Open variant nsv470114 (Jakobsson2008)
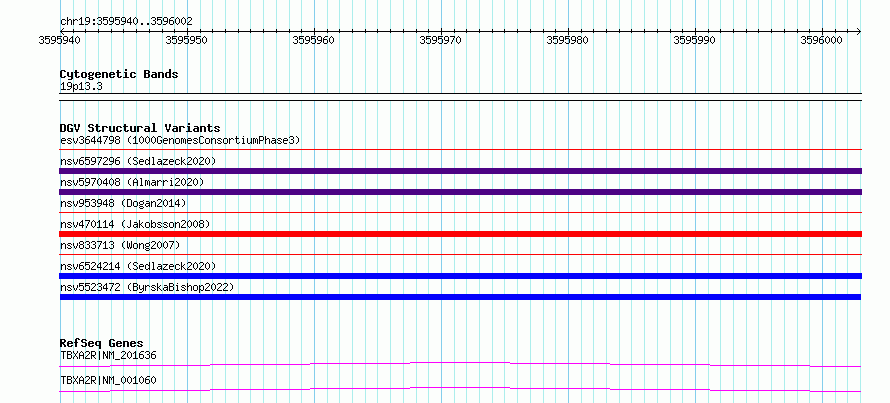This screenshot has width=890, height=403. pos(135,224)
